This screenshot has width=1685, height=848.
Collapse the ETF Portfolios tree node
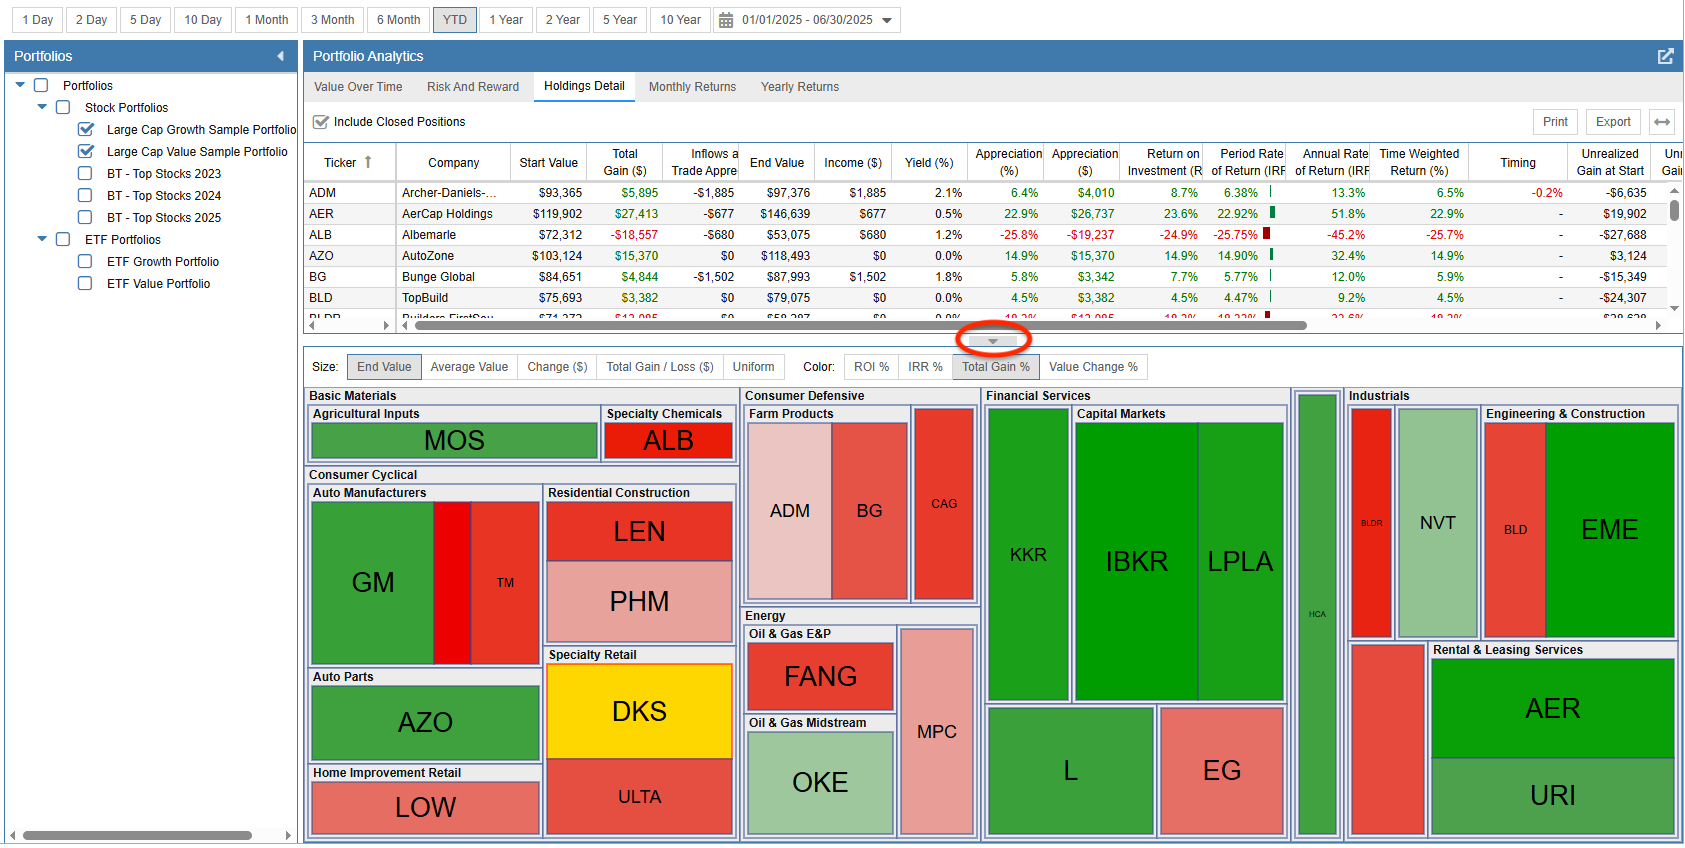tap(42, 239)
